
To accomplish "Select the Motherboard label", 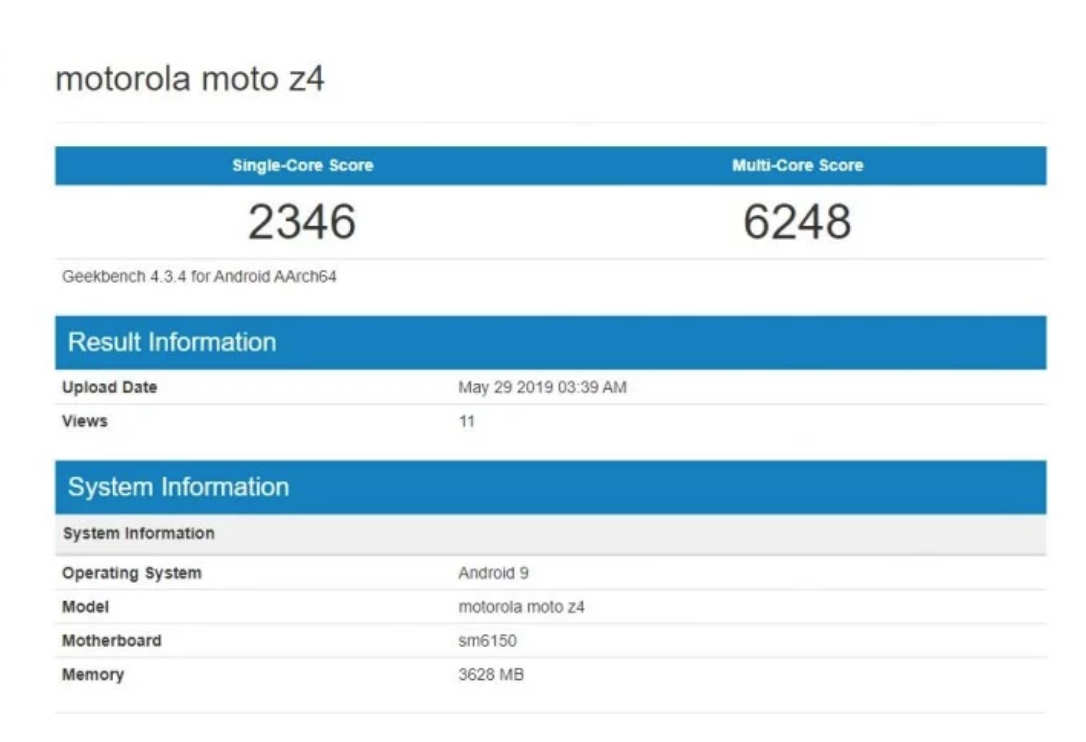I will pos(112,641).
